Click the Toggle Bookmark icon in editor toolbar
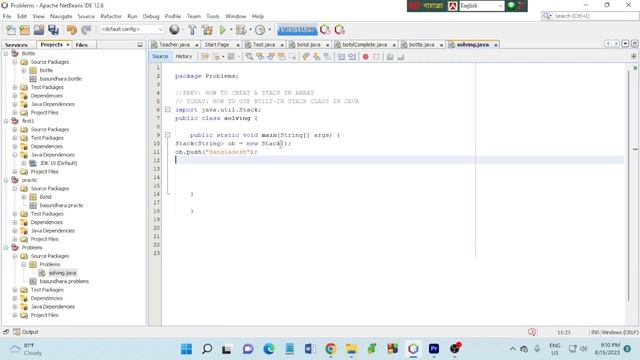The height and width of the screenshot is (360, 640). coord(327,57)
